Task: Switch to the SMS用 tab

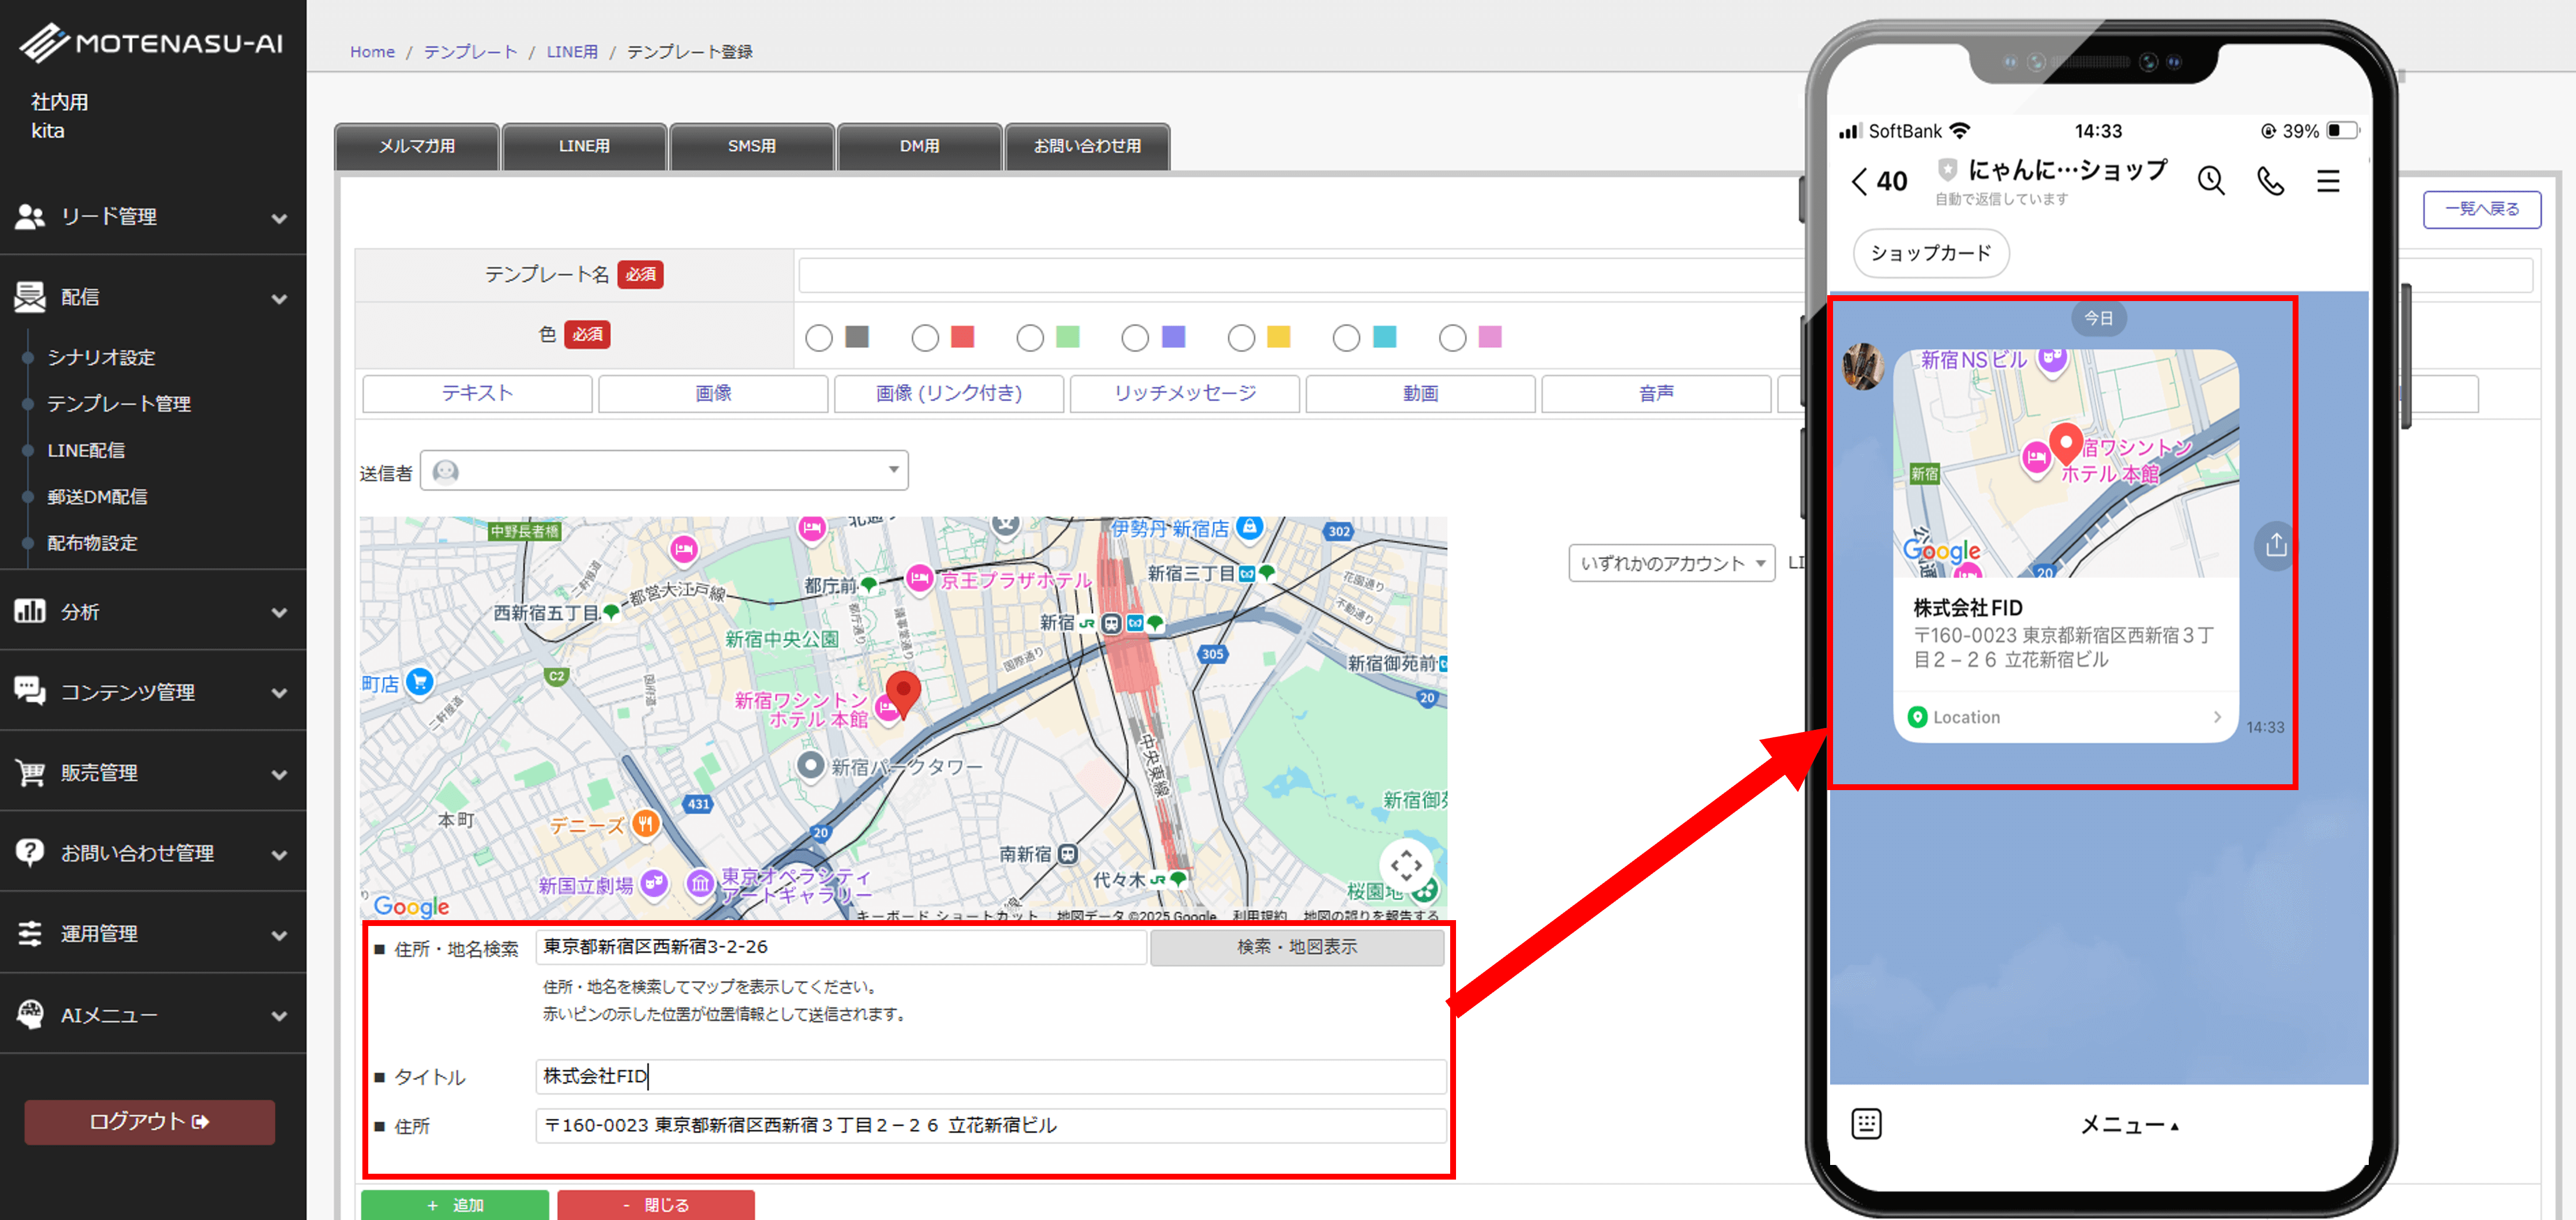Action: (x=751, y=146)
